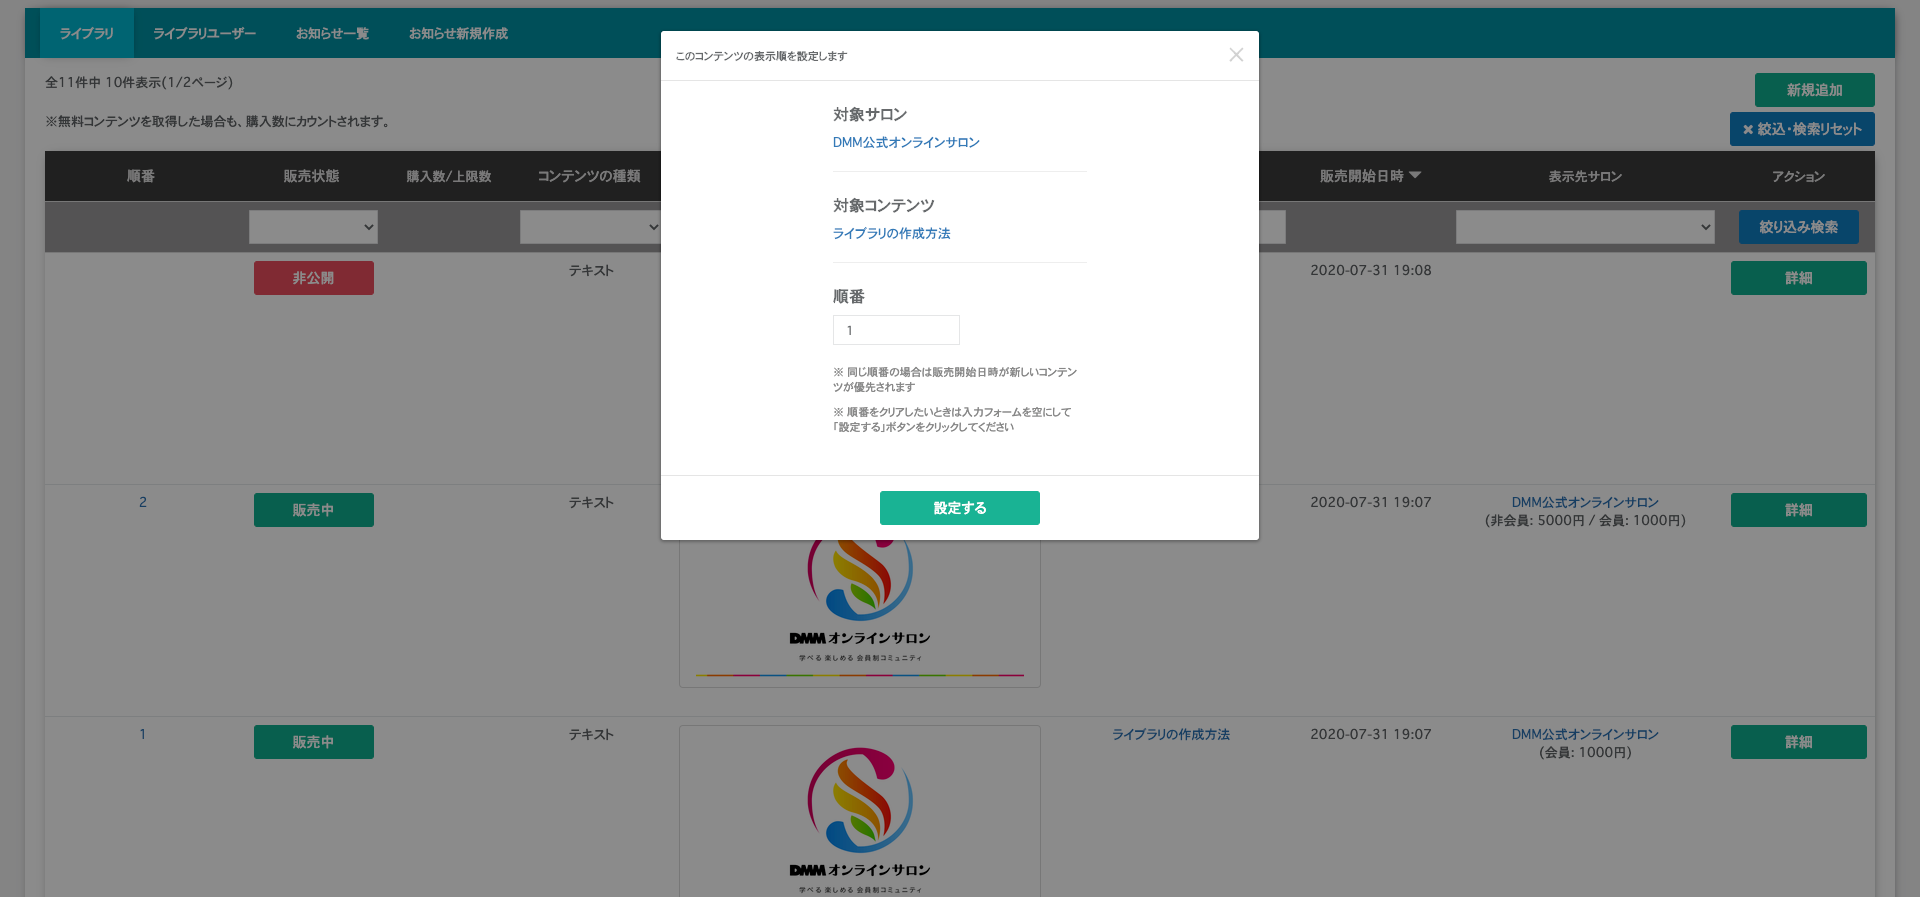Click the 新規追加 button
1920x897 pixels.
1815,90
